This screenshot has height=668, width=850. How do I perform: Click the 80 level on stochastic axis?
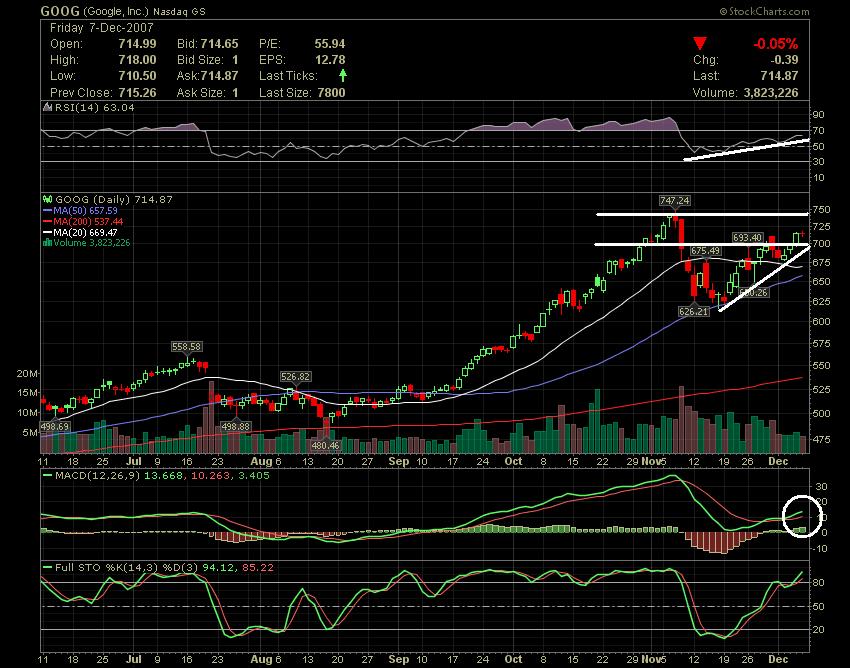(x=819, y=583)
